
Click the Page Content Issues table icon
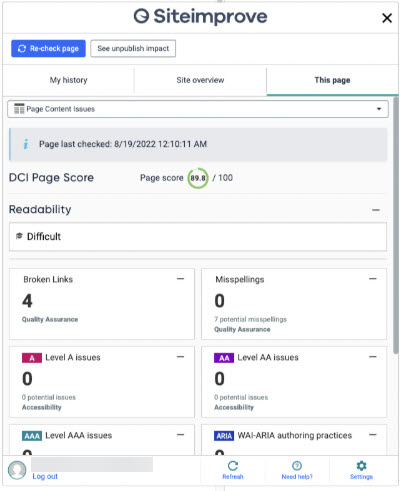[x=19, y=109]
